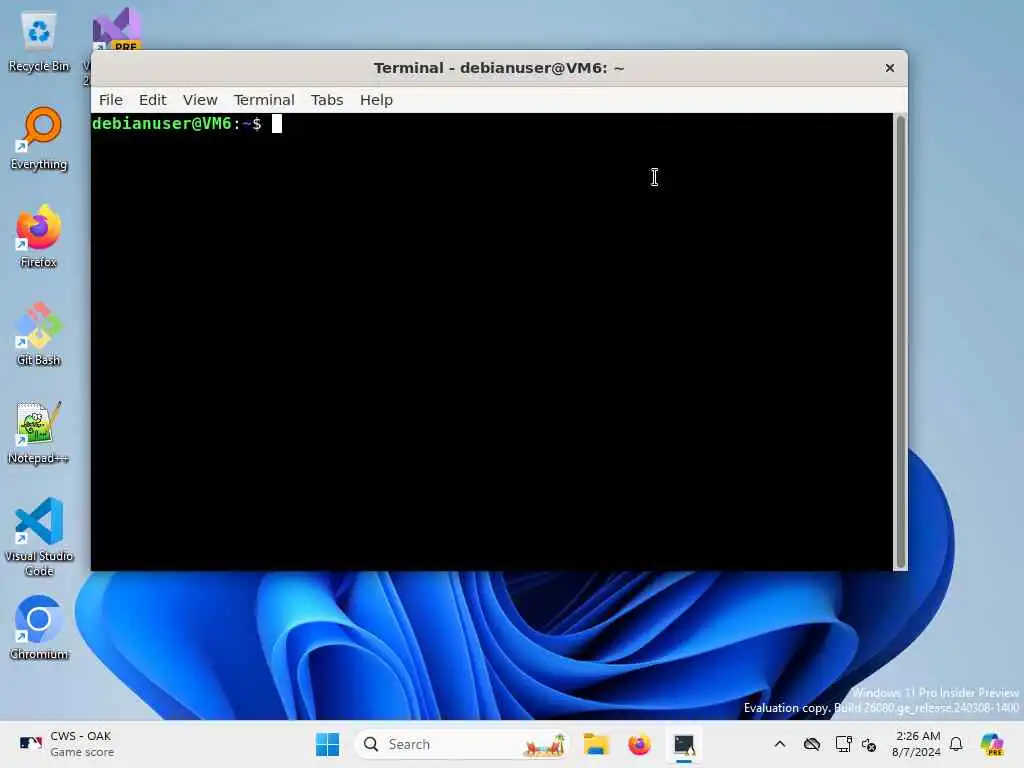Image resolution: width=1024 pixels, height=768 pixels.
Task: Open the Copilot Preview taskbar icon
Action: coord(992,744)
